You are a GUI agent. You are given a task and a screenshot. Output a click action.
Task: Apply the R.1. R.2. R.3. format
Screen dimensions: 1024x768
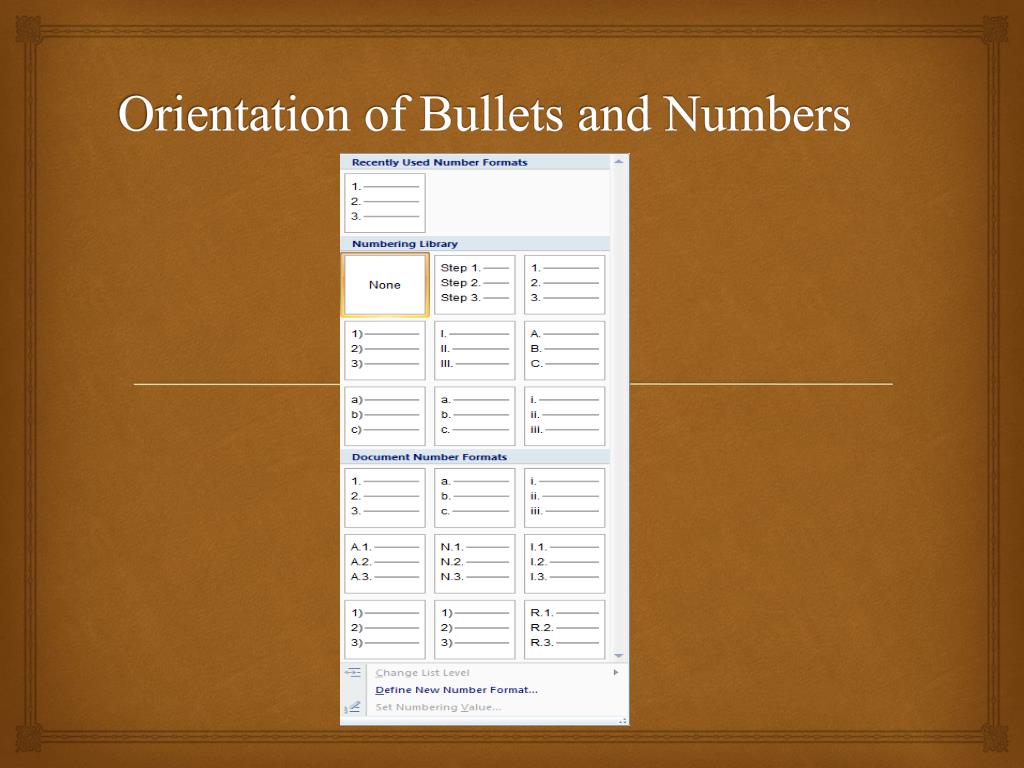(564, 630)
